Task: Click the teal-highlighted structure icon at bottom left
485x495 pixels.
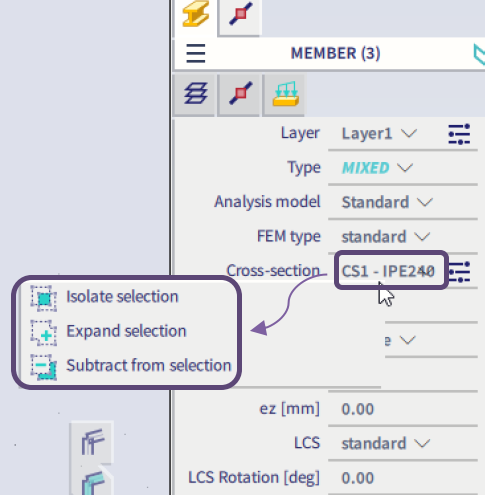Action: [93, 482]
